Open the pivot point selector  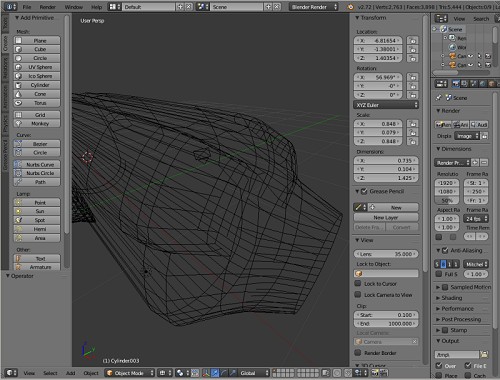182,373
